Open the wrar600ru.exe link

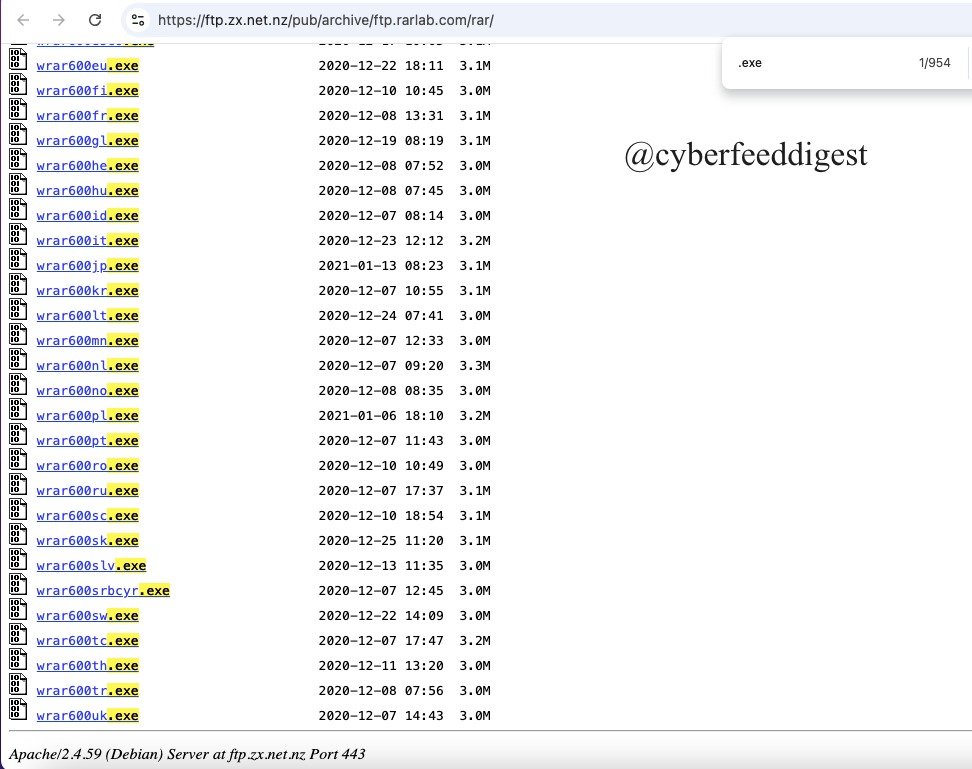pos(87,491)
